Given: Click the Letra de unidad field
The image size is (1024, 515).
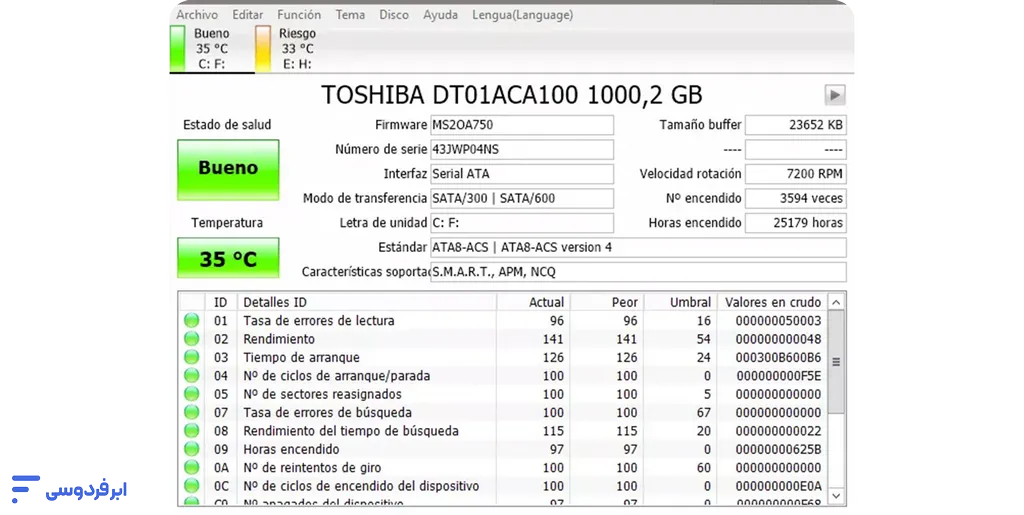Looking at the screenshot, I should 522,223.
